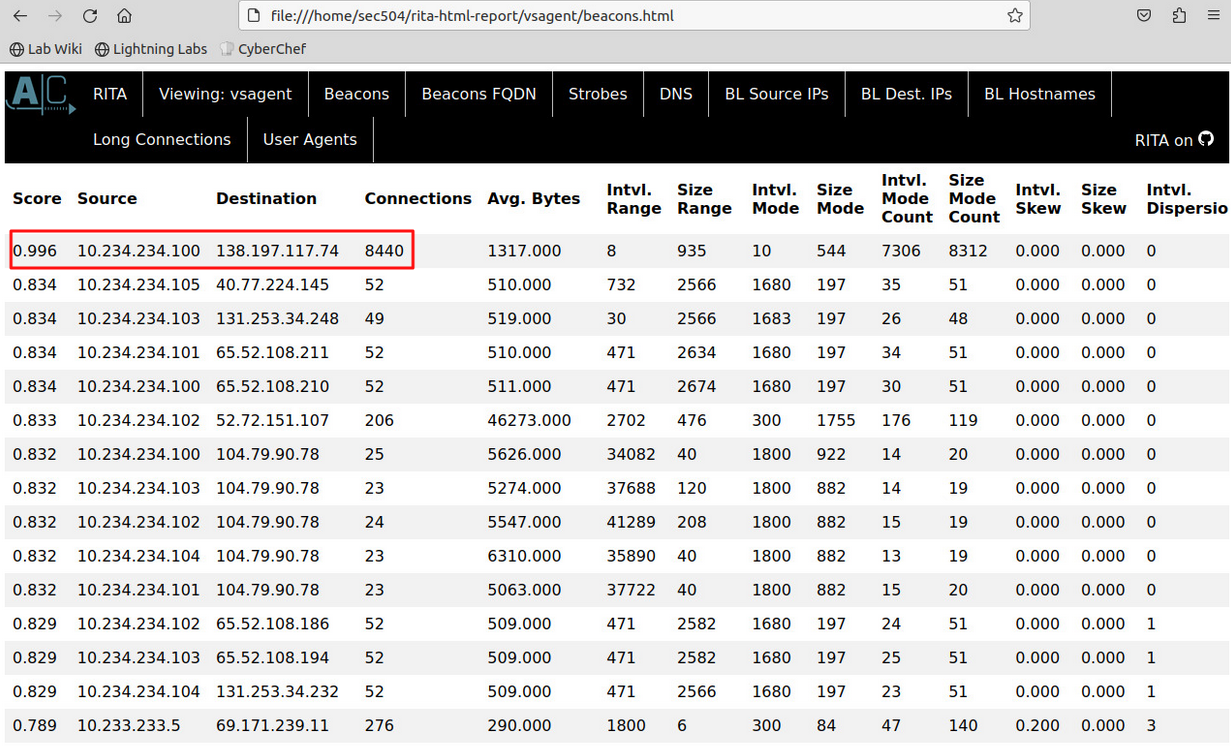
Task: Click the interval range value 41289
Action: click(x=631, y=523)
